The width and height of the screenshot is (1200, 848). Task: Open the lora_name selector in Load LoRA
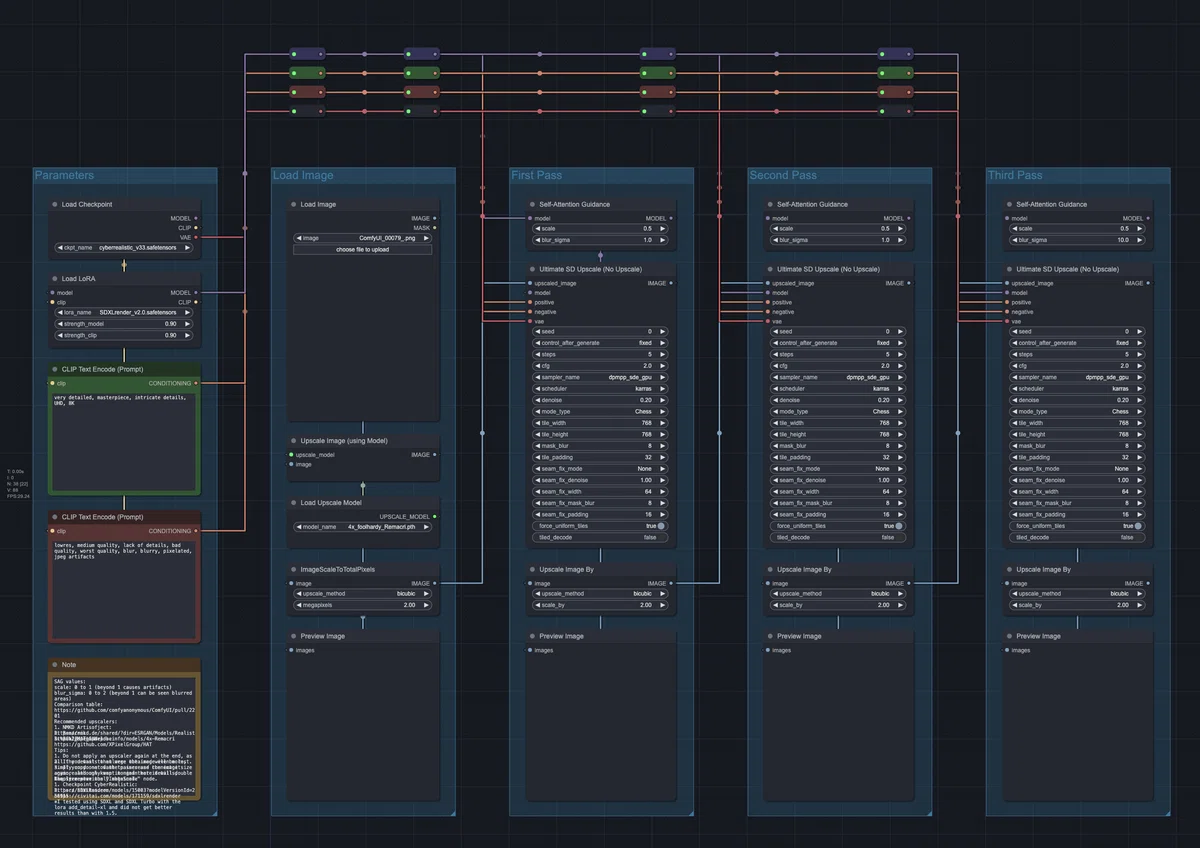tap(124, 312)
